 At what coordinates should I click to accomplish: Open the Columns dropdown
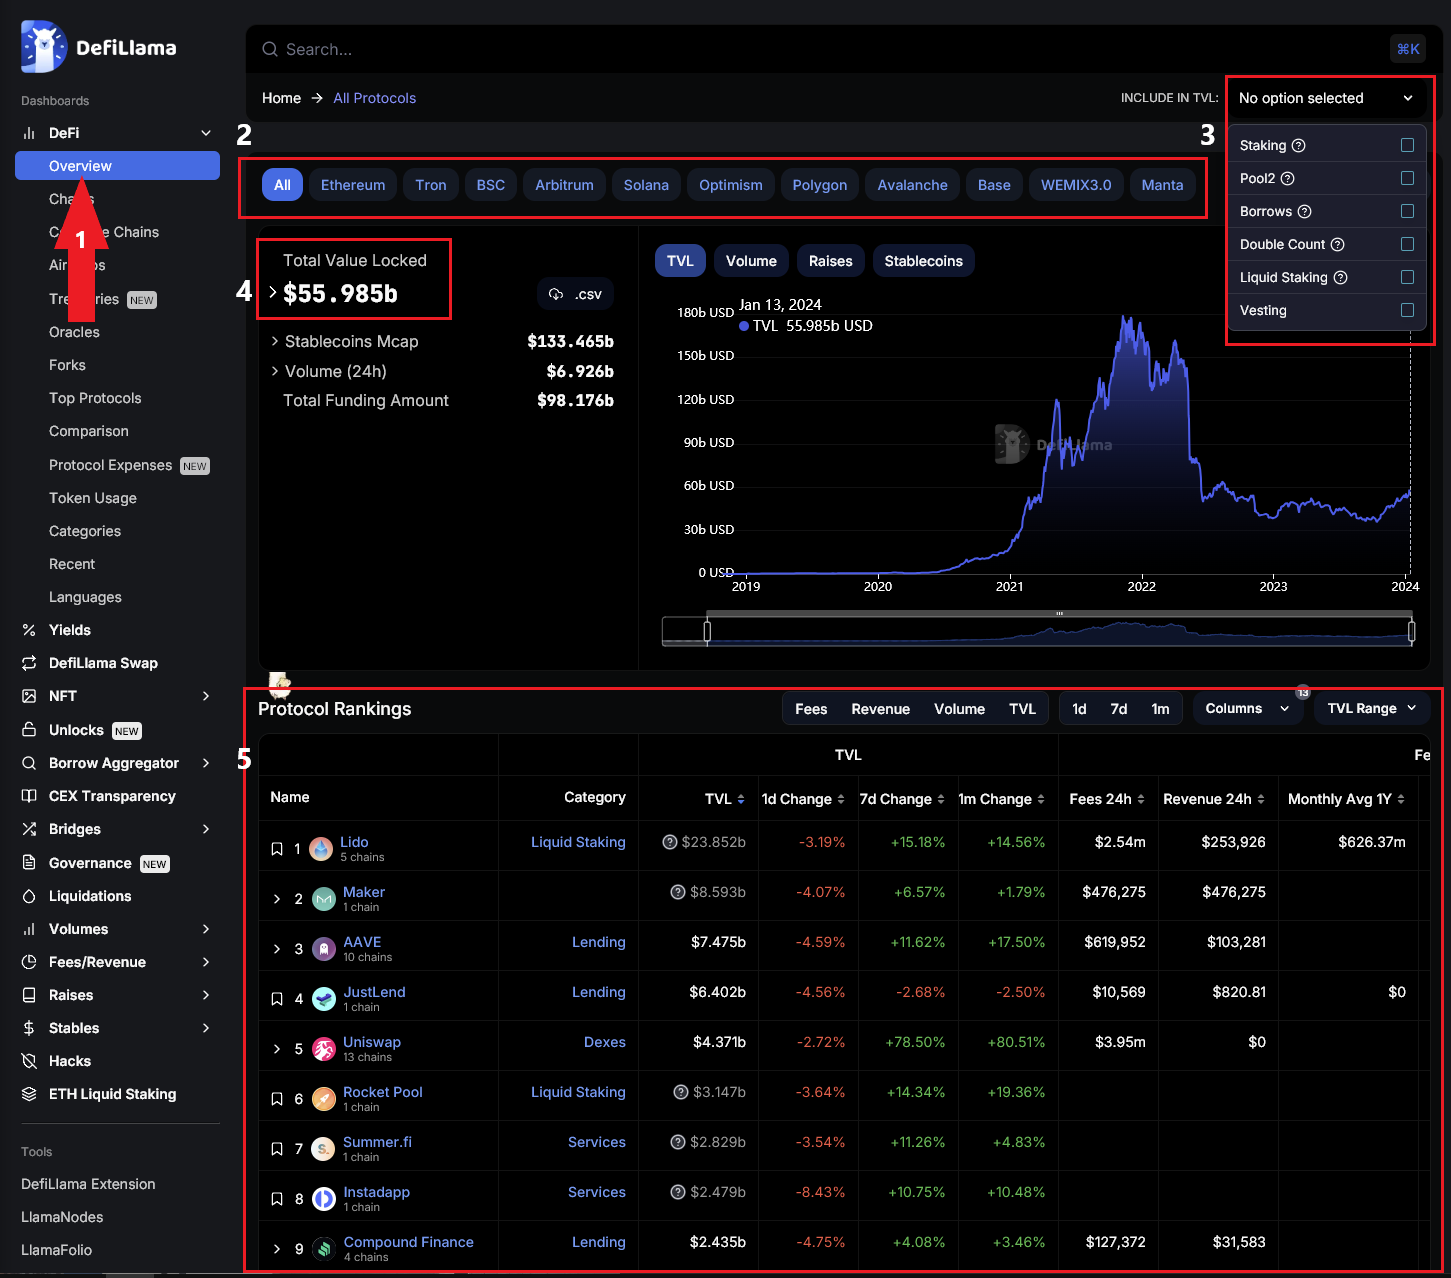click(x=1247, y=708)
